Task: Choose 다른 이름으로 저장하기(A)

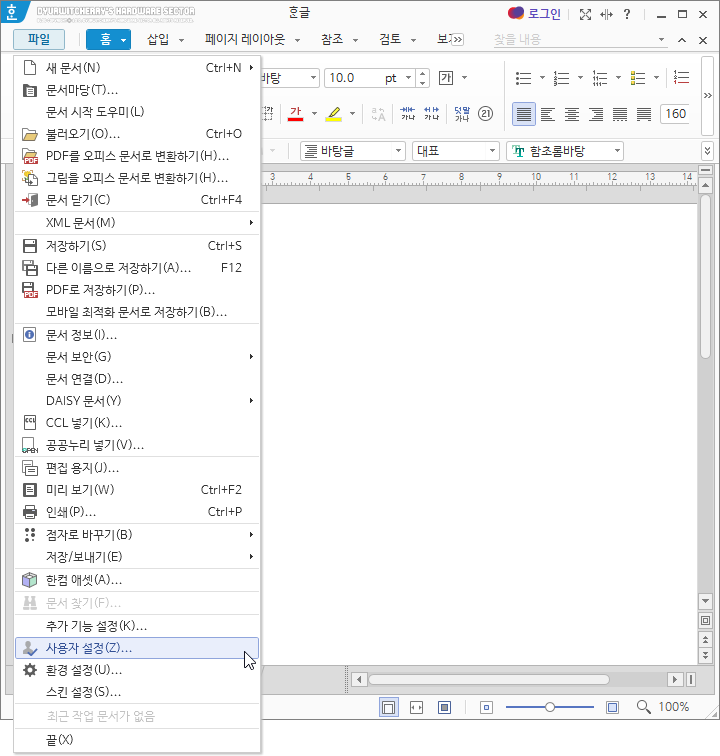Action: [137, 268]
